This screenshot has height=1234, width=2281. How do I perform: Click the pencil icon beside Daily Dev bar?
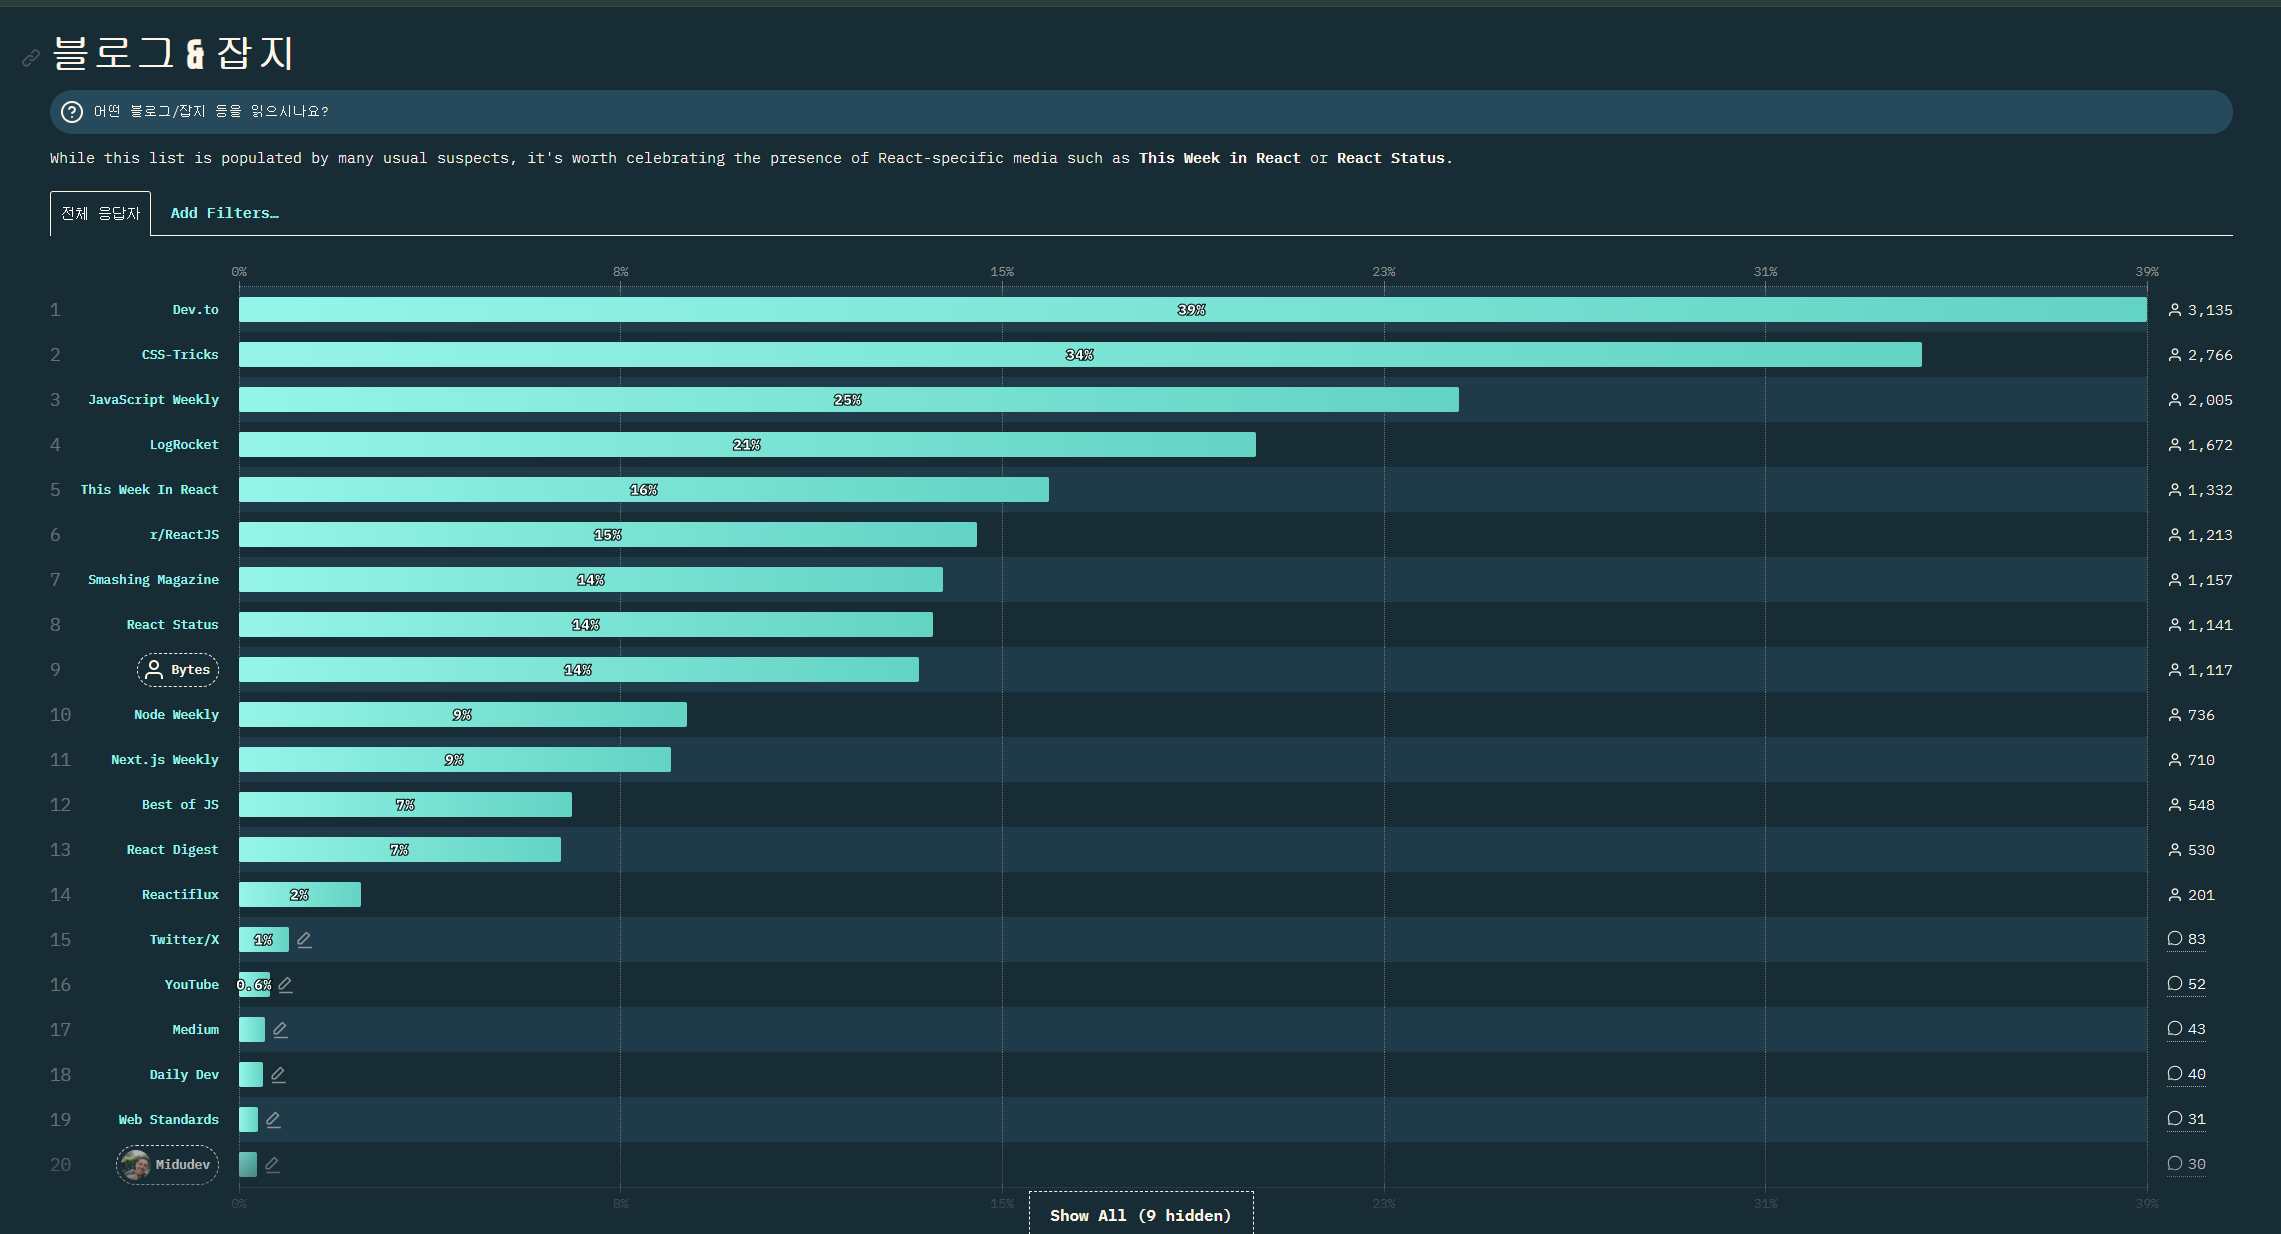point(278,1074)
